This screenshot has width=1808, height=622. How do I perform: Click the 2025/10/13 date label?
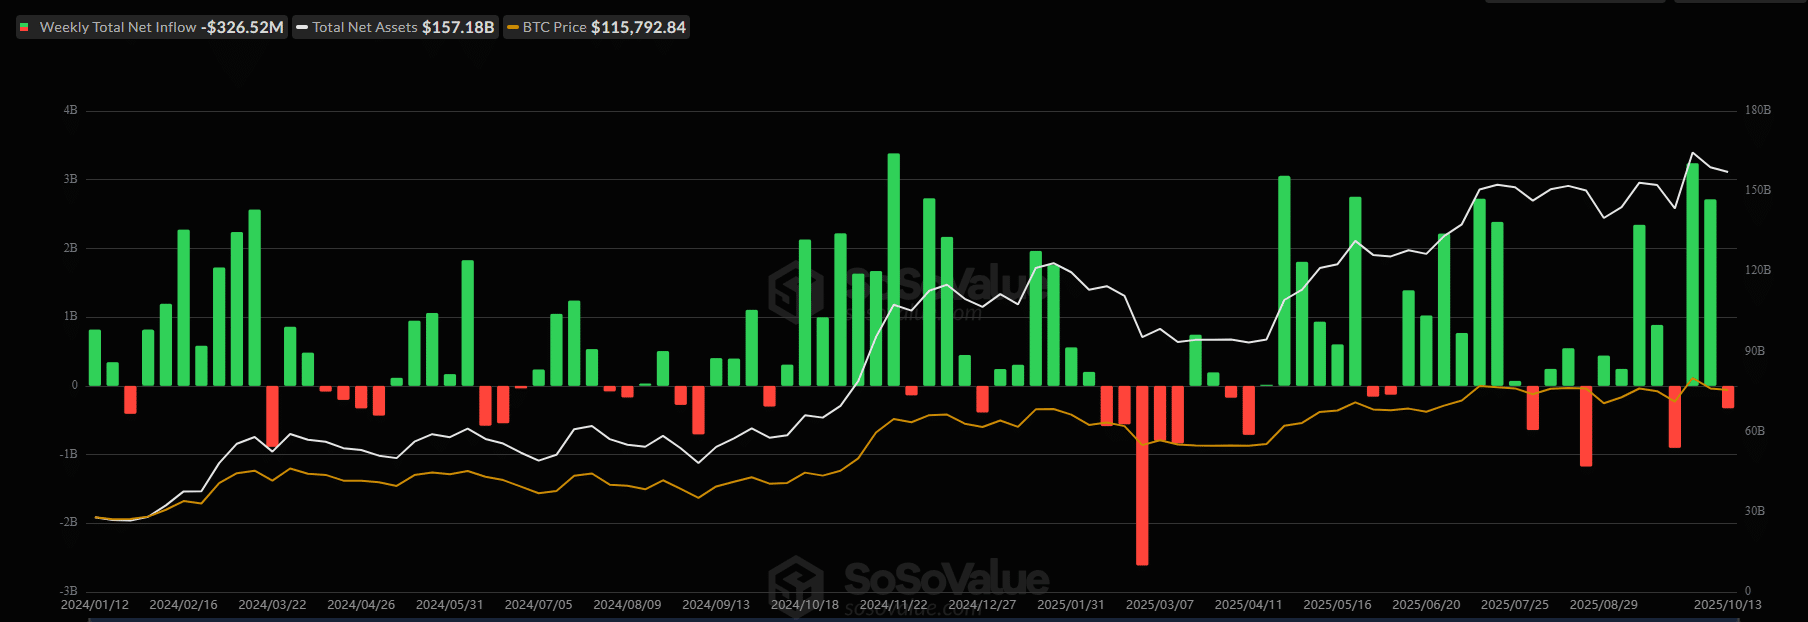[x=1727, y=605]
